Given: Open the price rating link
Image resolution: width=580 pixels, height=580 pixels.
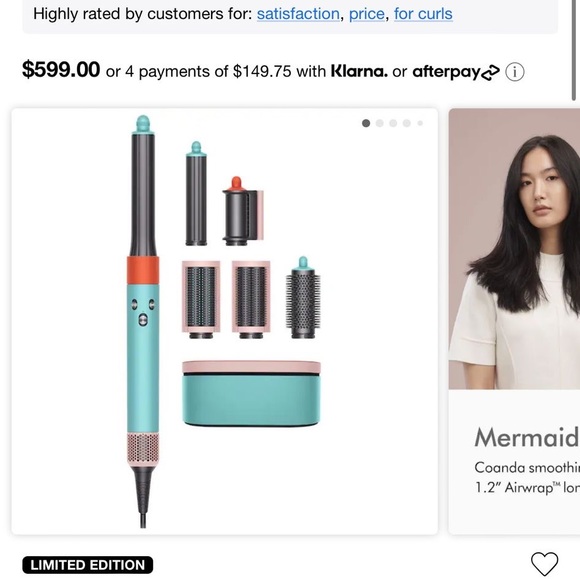Looking at the screenshot, I should (367, 14).
